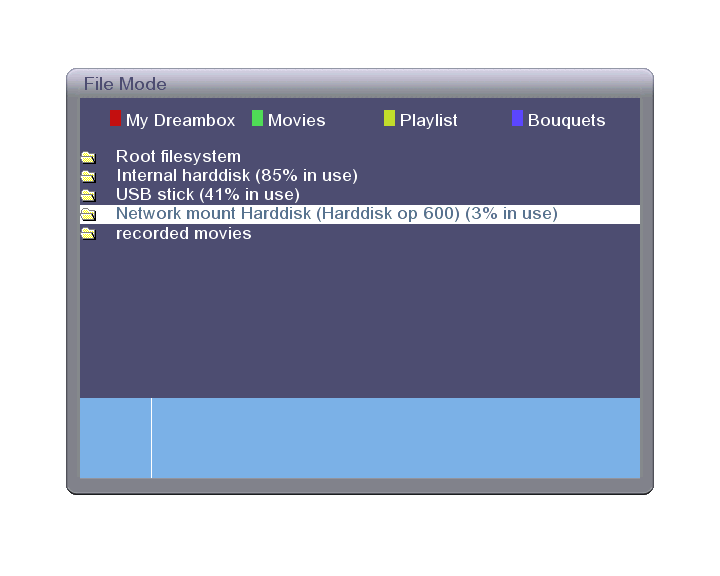Screen dimensions: 720x576
Task: Select 'USB stick (41% in use)' entry
Action: click(x=360, y=195)
